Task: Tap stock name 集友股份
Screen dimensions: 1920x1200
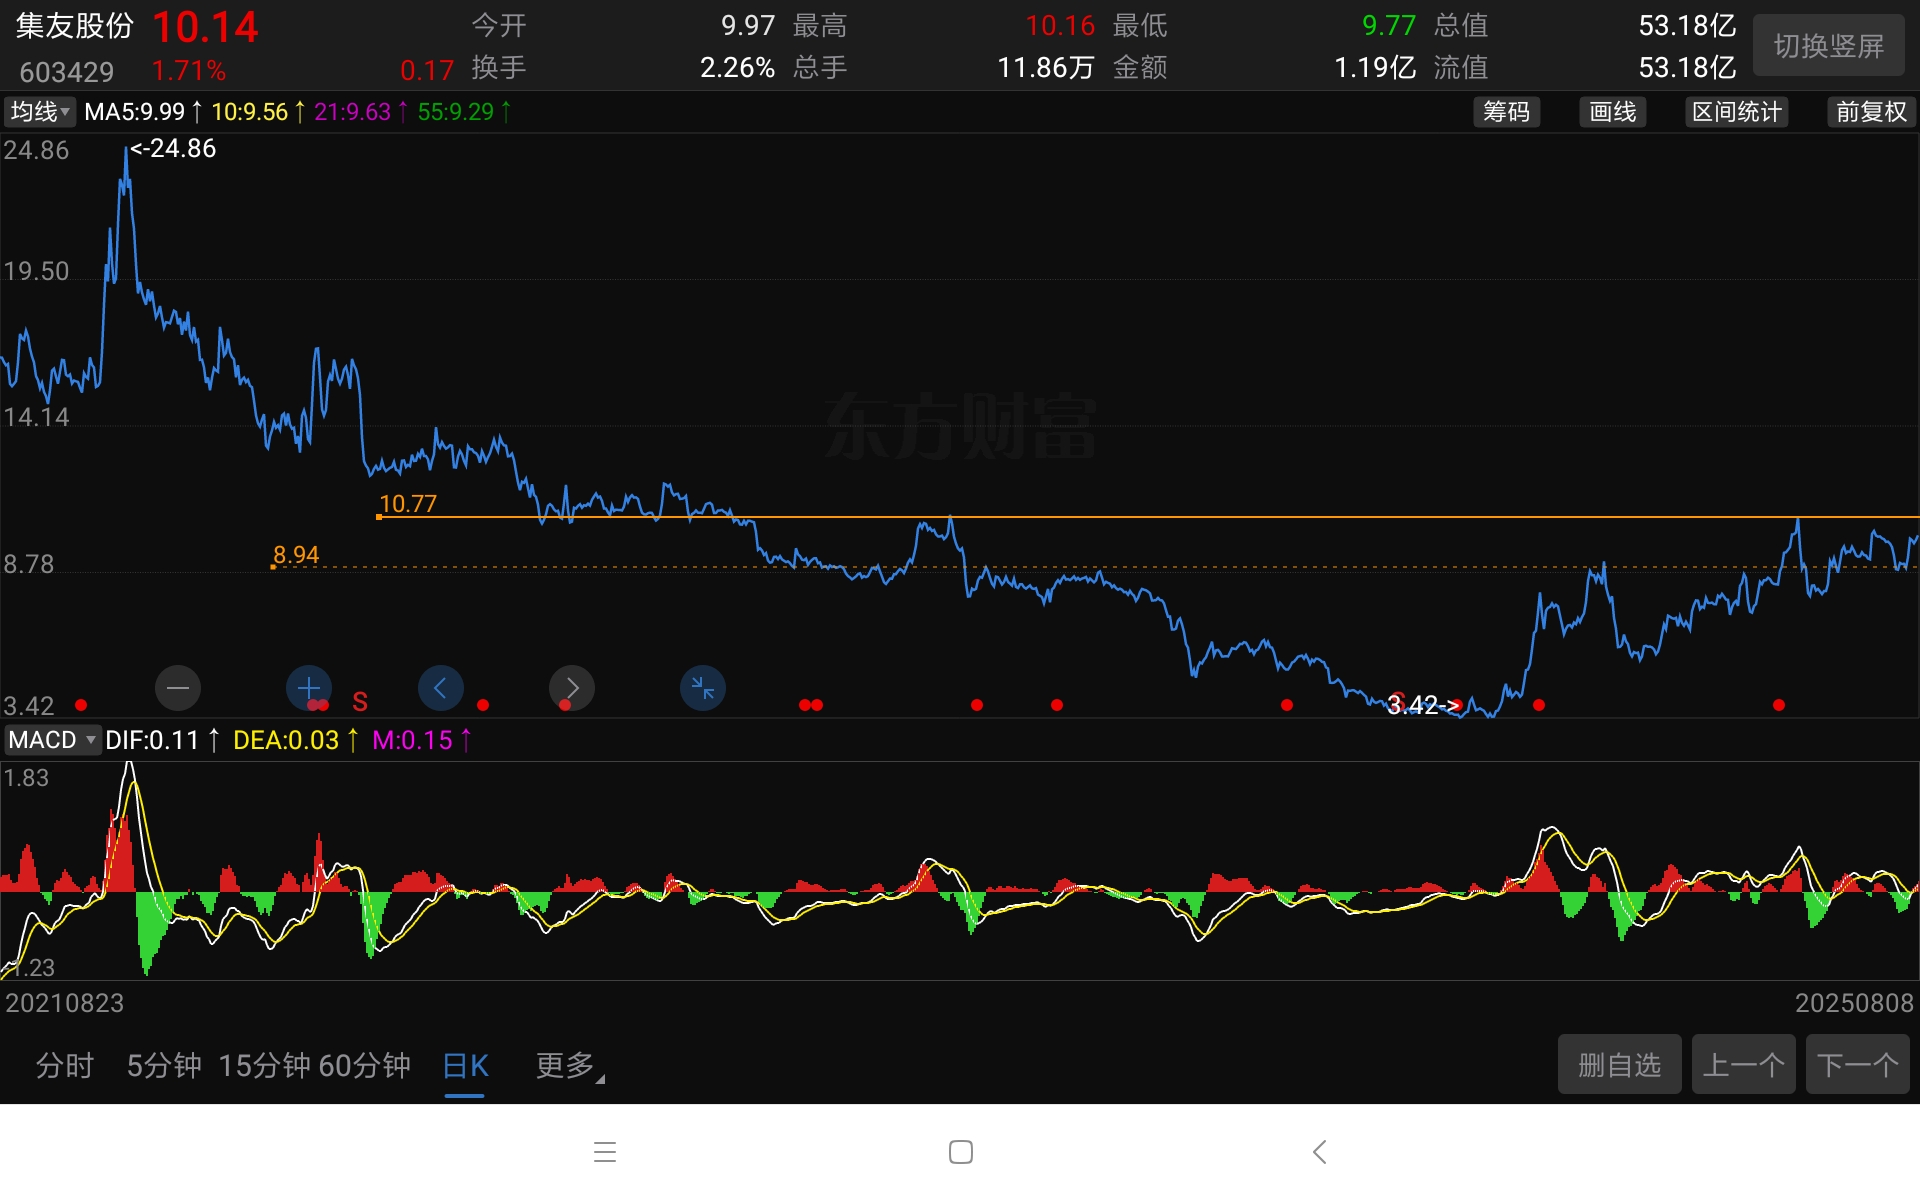Action: tap(75, 26)
